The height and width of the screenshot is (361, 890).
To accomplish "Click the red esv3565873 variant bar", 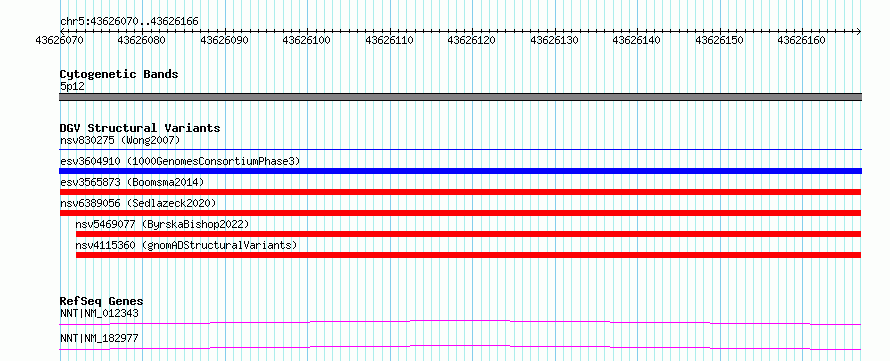I will tap(460, 192).
